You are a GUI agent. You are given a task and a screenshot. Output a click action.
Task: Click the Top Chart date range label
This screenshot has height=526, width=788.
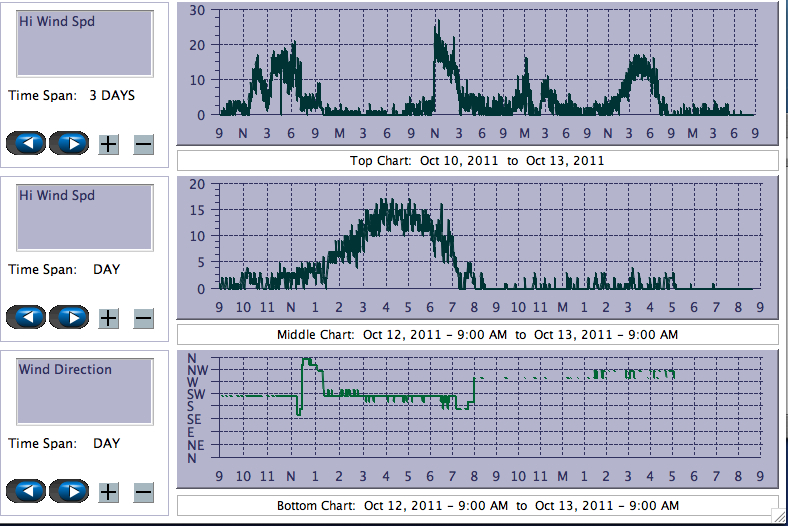click(x=477, y=160)
